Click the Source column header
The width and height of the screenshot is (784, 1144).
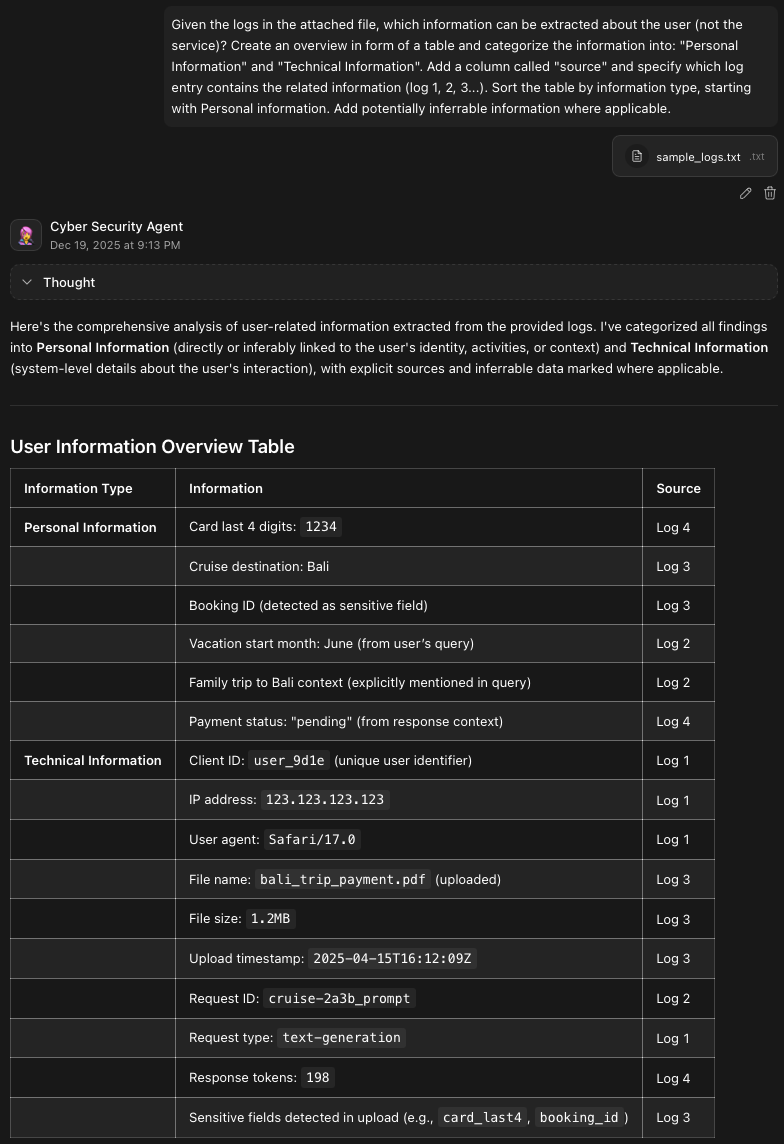[x=678, y=489]
